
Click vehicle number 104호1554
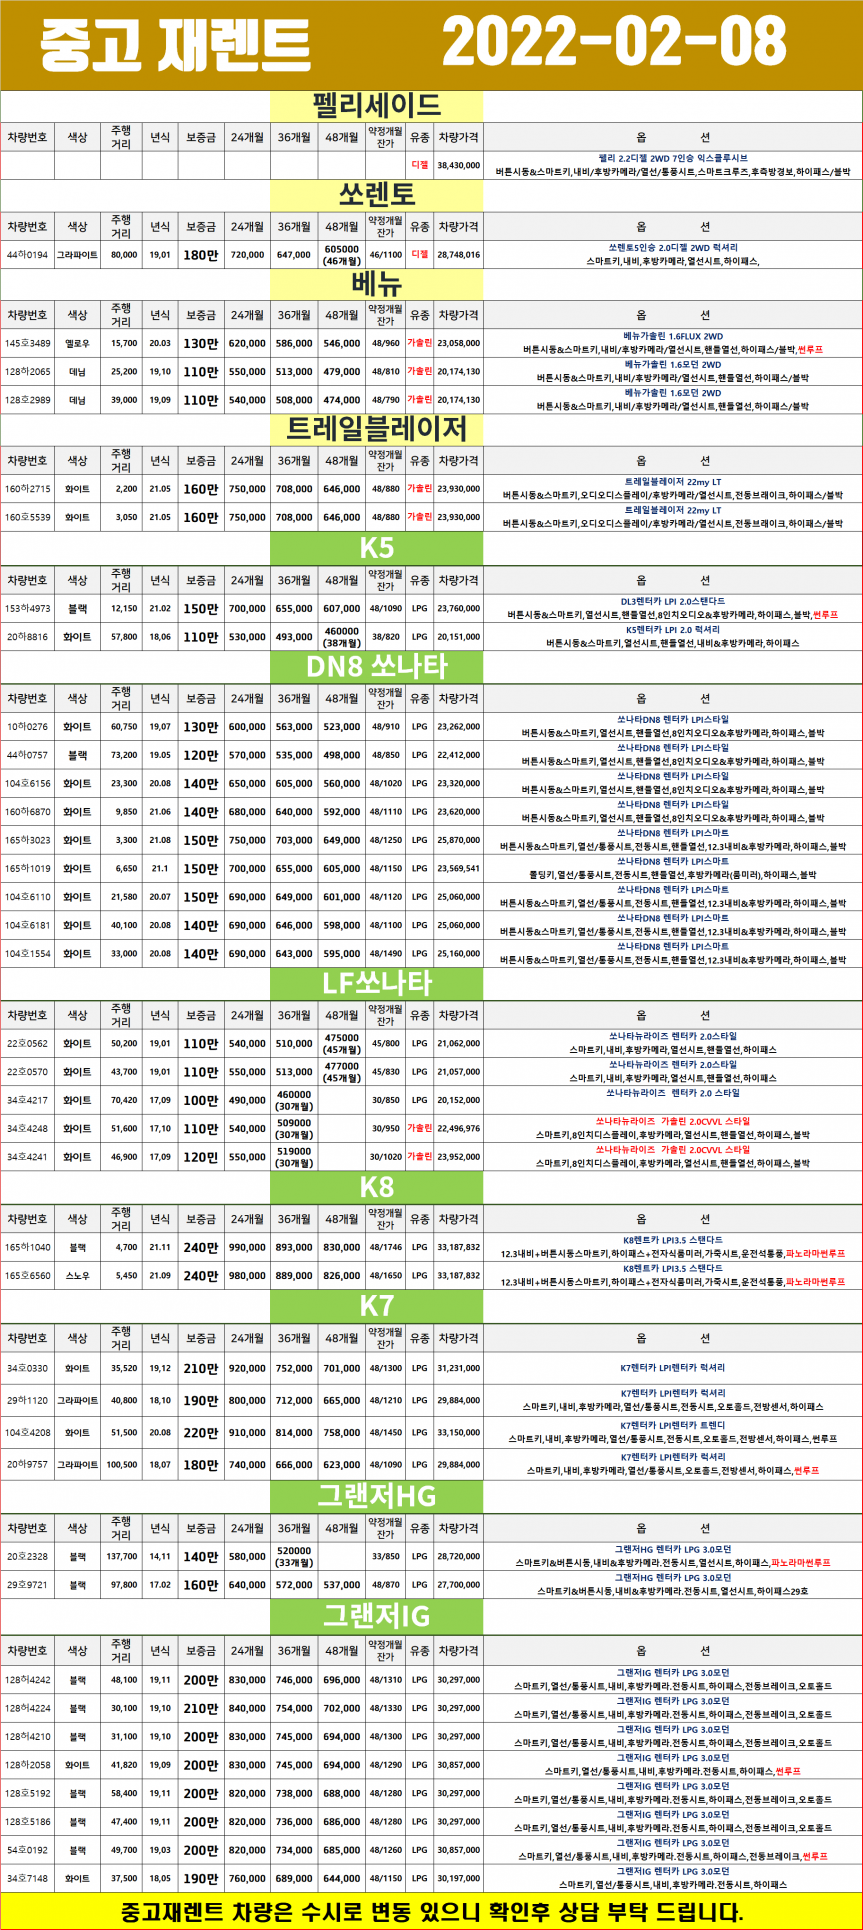(27, 954)
